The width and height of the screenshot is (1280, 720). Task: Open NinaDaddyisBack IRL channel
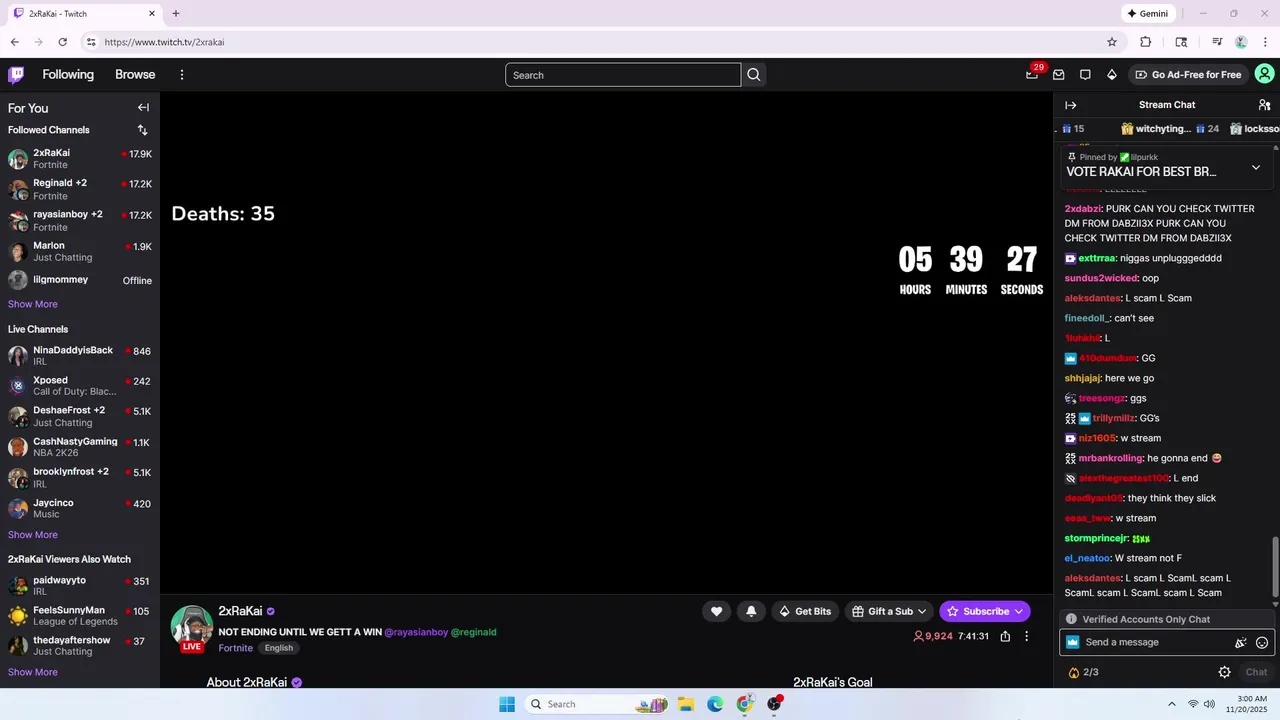pos(80,356)
